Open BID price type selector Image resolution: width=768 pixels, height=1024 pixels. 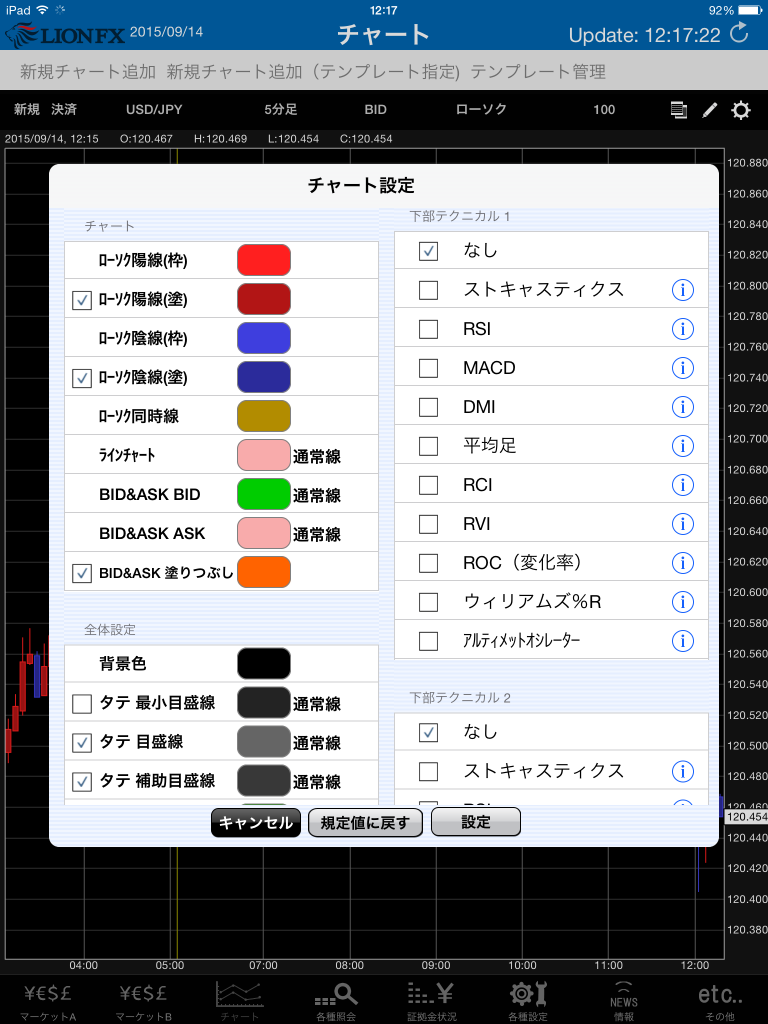(x=376, y=110)
